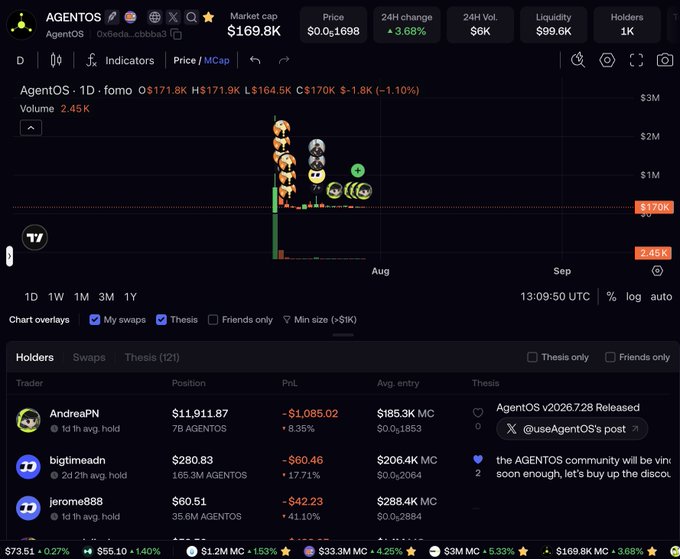Undo last chart action
Screen dimensions: 680x559
click(255, 60)
